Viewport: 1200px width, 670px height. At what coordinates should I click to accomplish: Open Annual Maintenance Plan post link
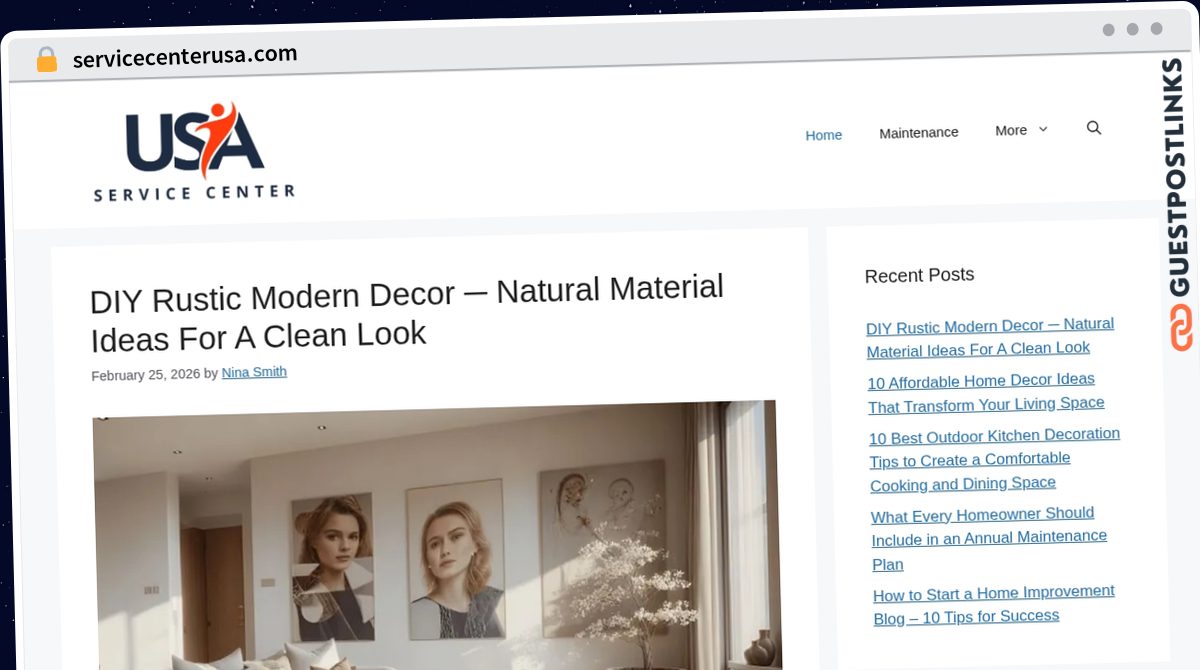(x=990, y=539)
